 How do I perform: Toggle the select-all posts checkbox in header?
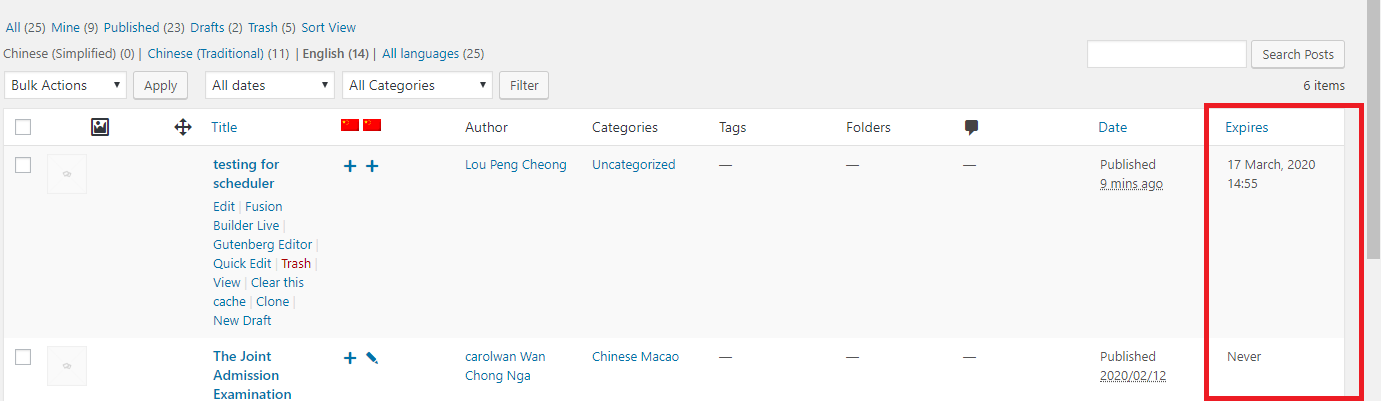23,127
